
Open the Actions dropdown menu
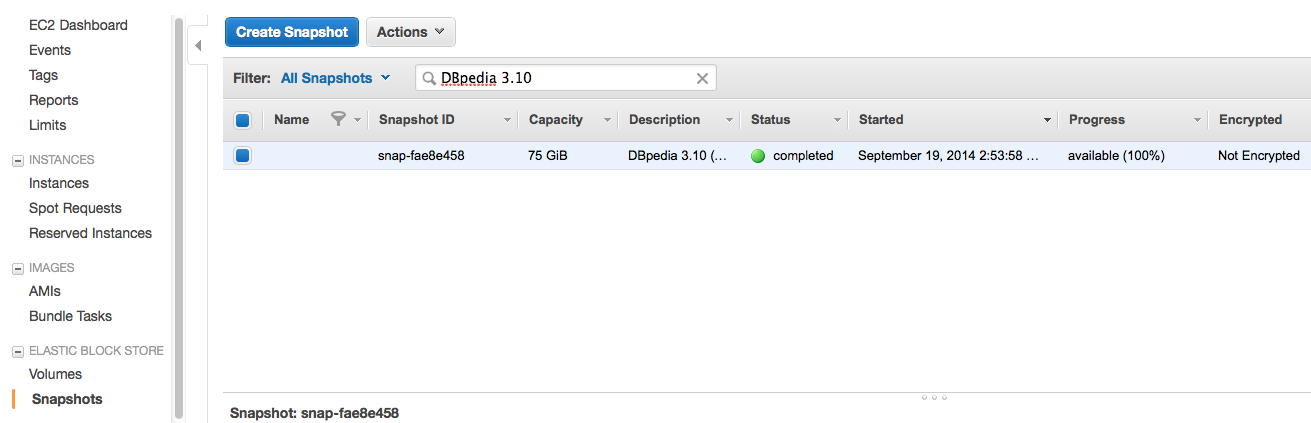point(410,32)
